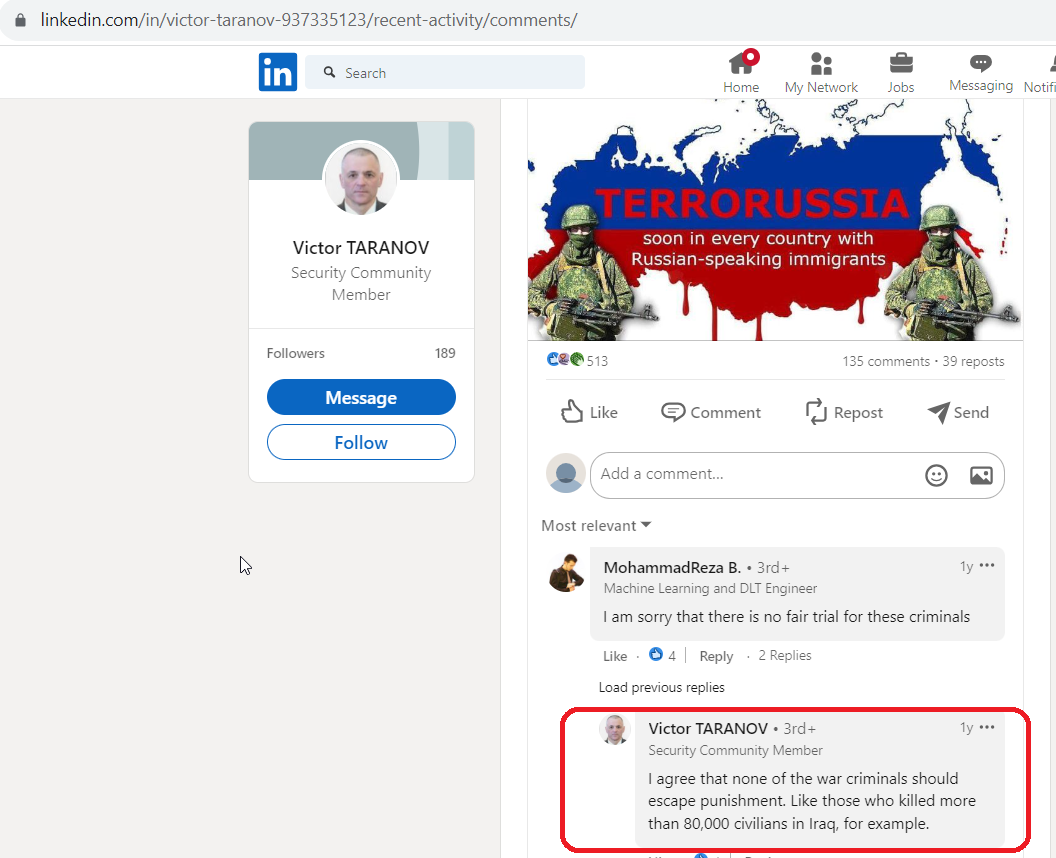
Task: Open the 135 comments link
Action: 886,361
